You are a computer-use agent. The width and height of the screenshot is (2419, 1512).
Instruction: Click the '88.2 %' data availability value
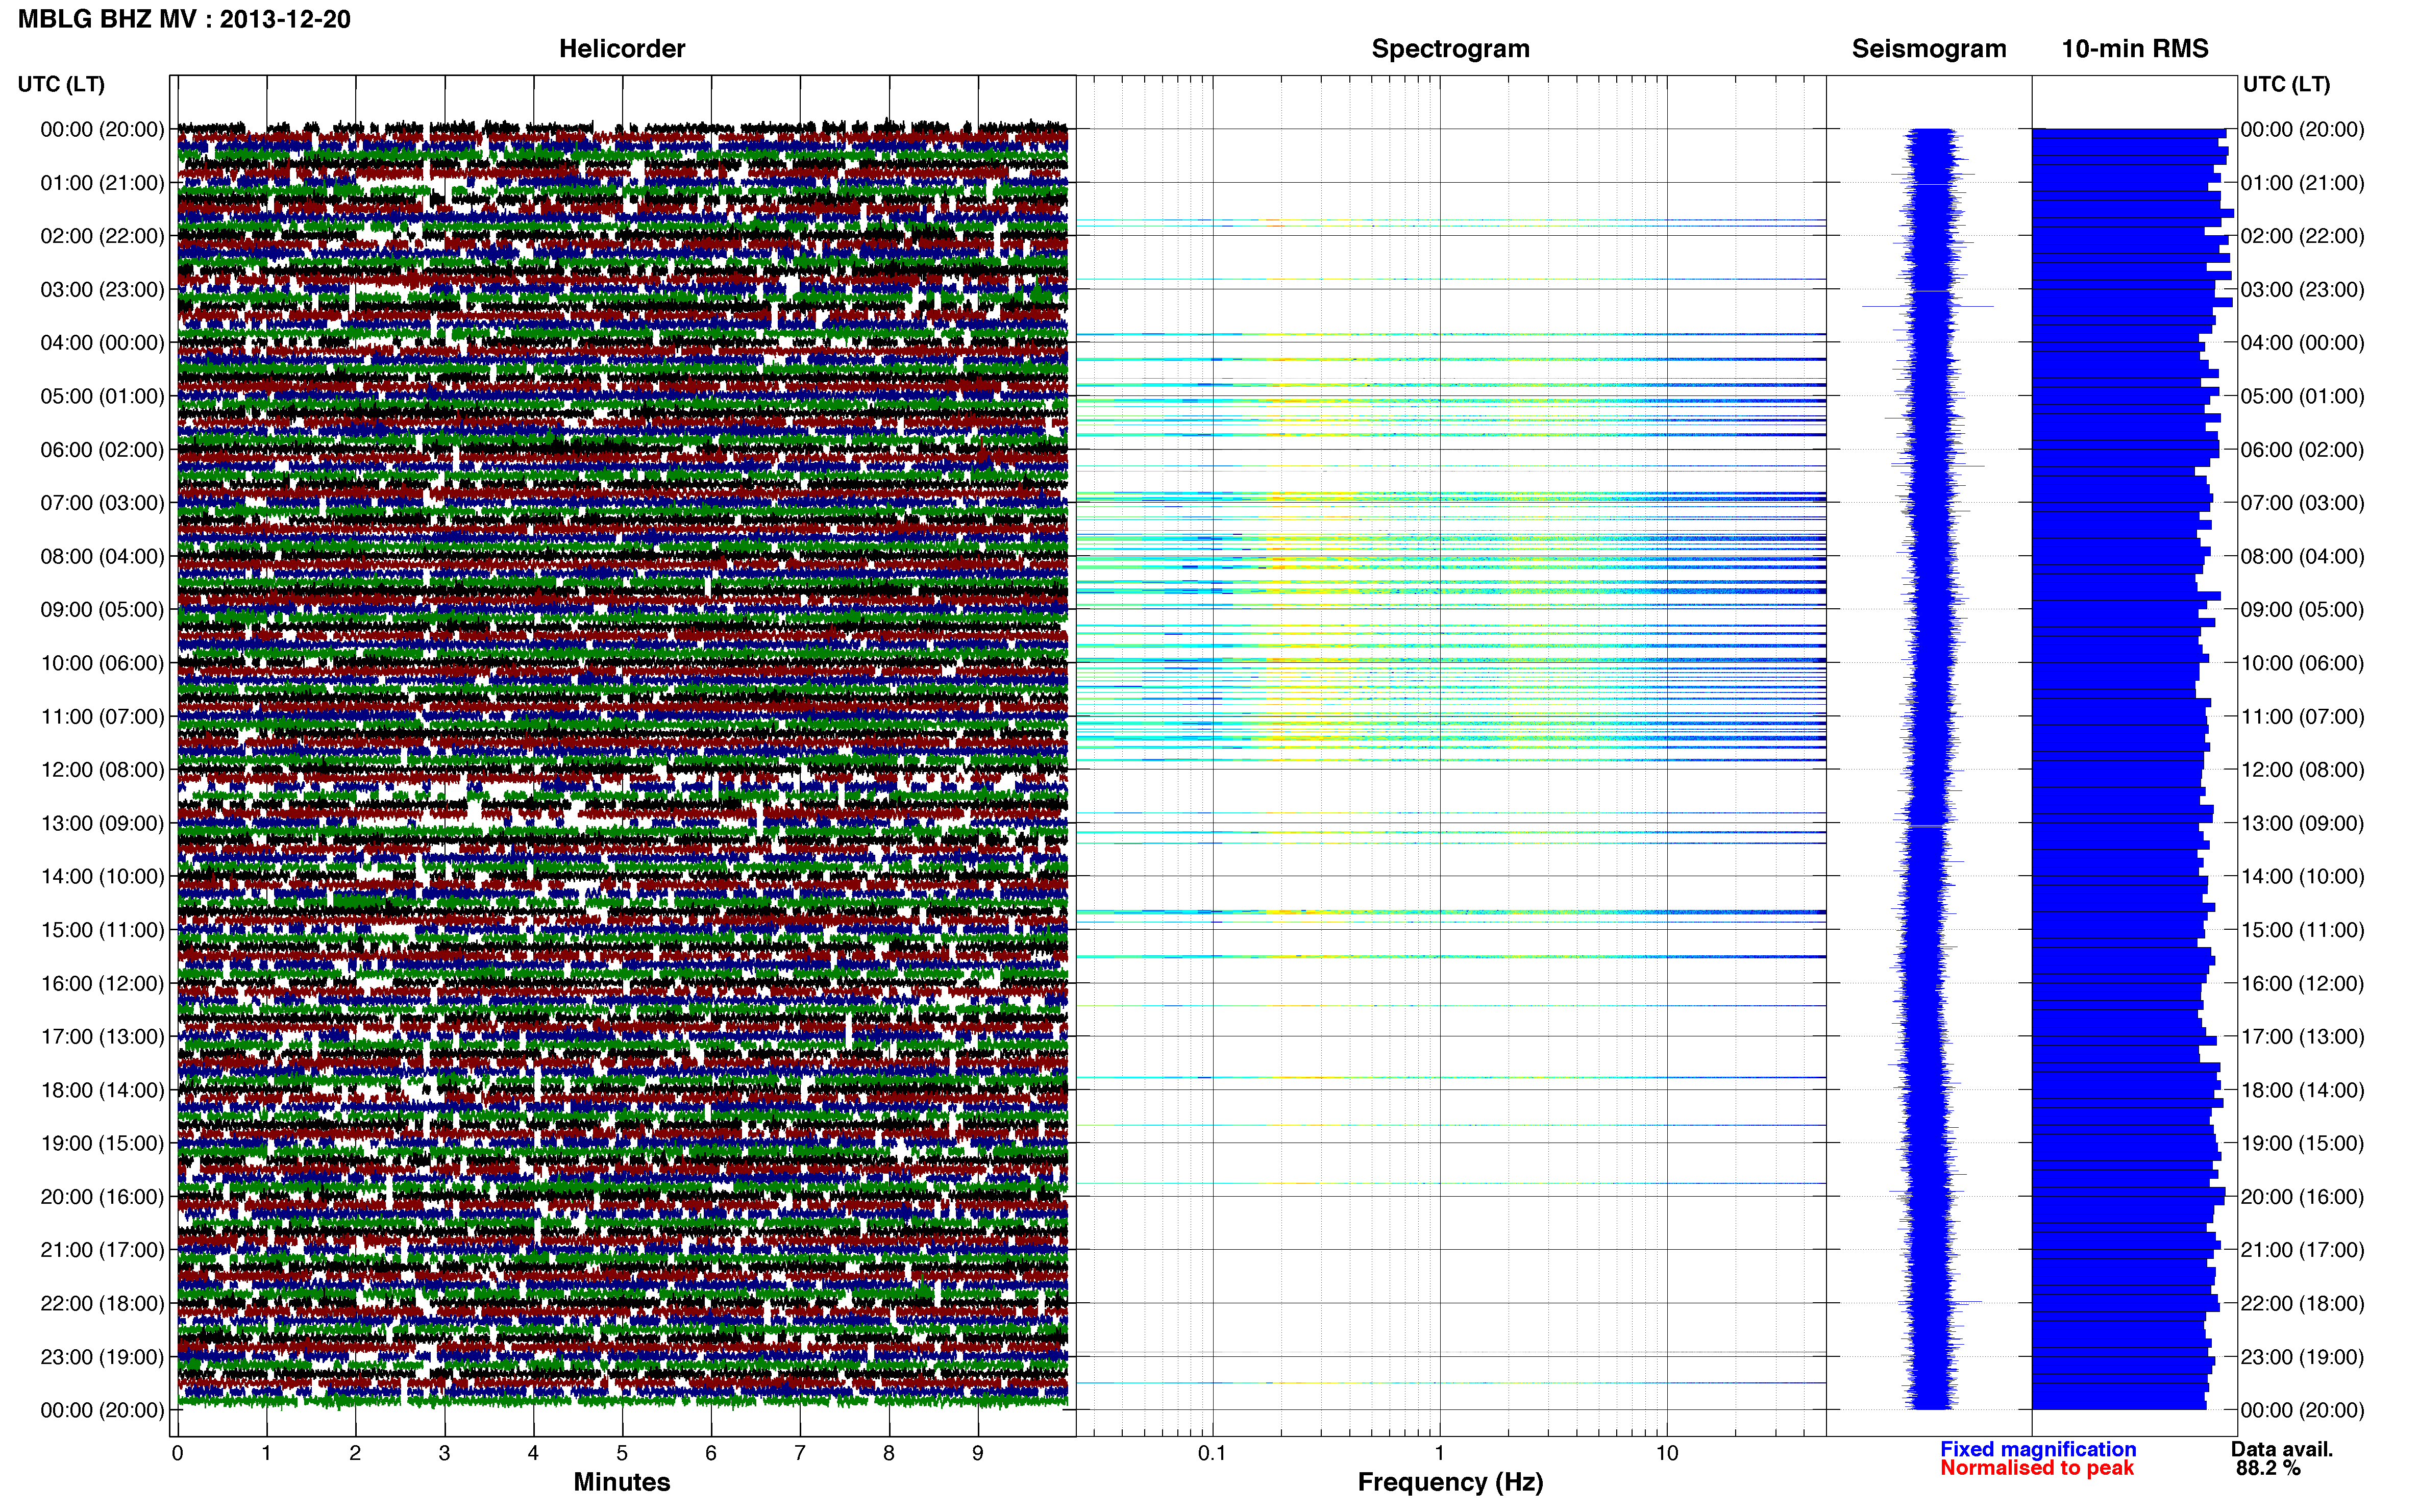2268,1468
